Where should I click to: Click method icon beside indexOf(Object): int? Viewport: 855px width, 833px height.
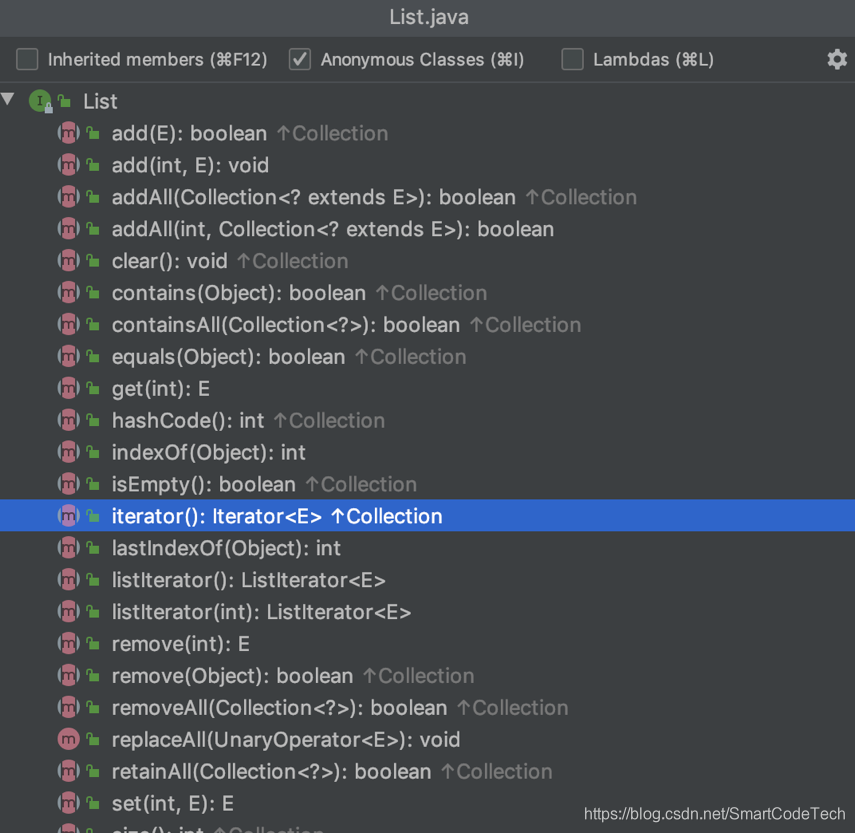pyautogui.click(x=69, y=452)
